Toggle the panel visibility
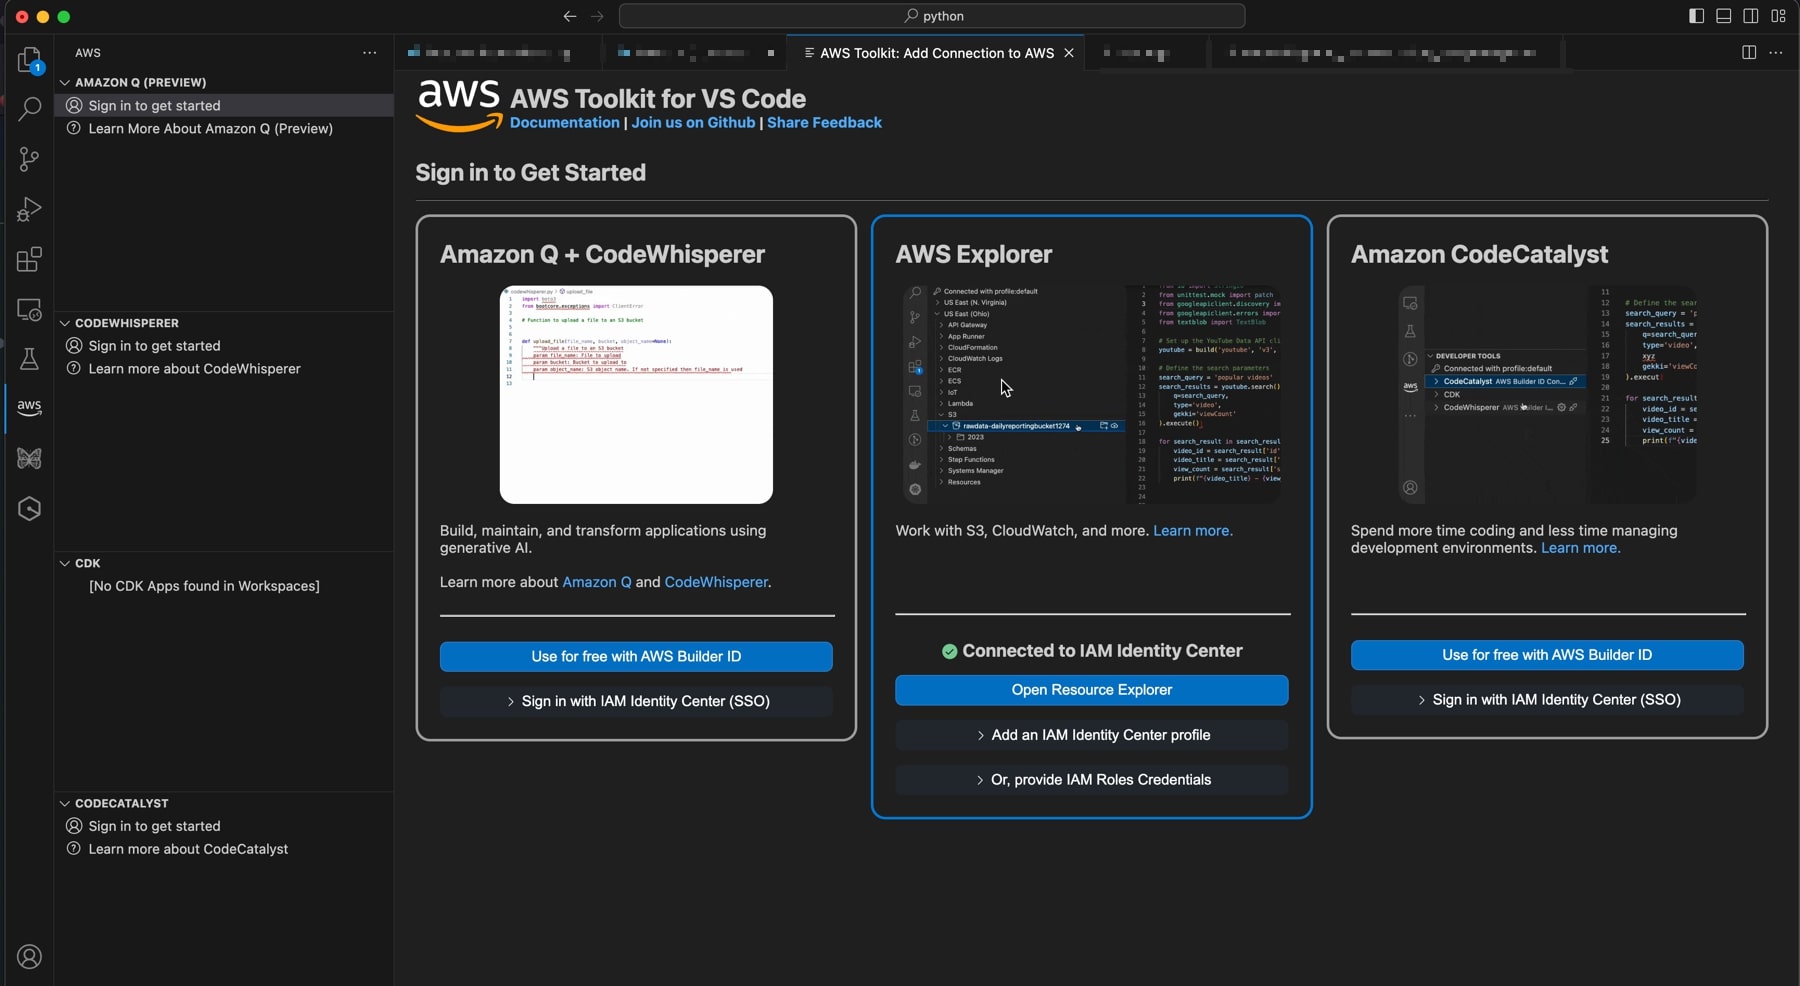Image resolution: width=1800 pixels, height=986 pixels. tap(1724, 16)
